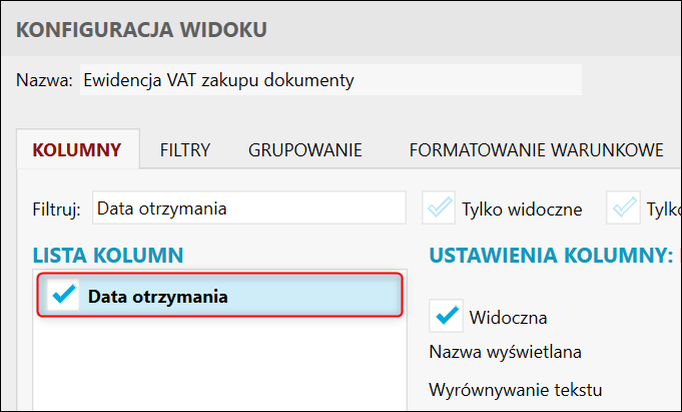Select the FORMATOWANIE WARUNKOWE tab
Viewport: 682px width, 412px height.
pyautogui.click(x=536, y=151)
